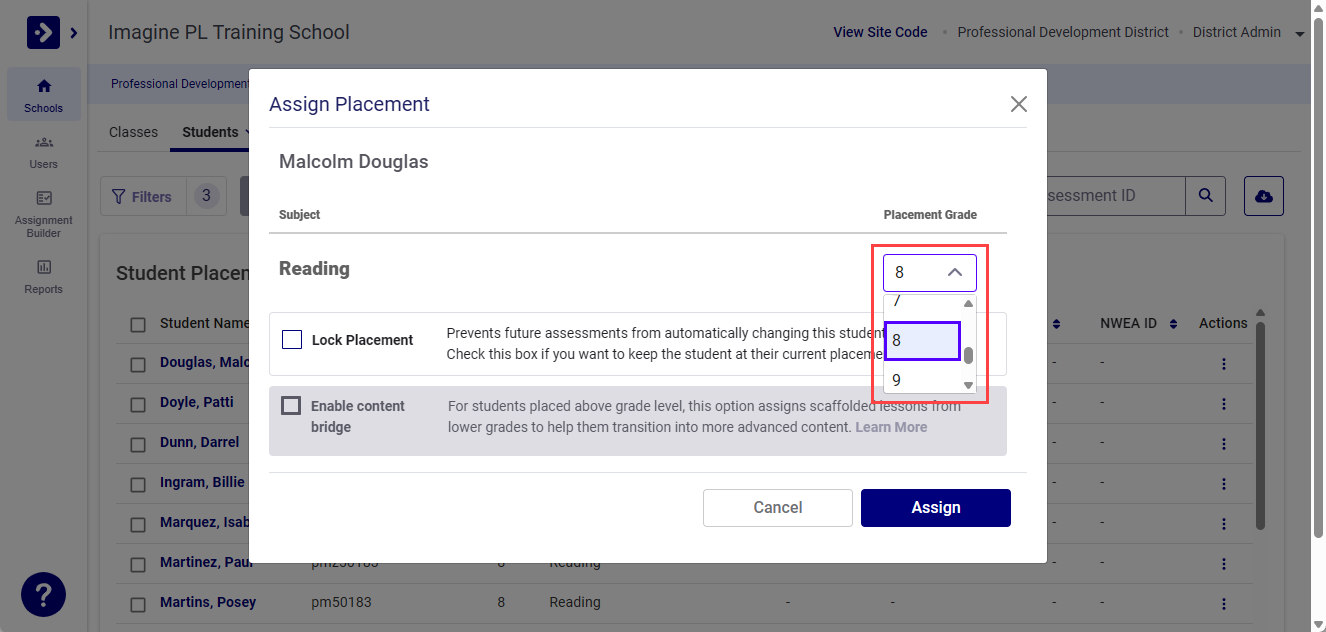Image resolution: width=1326 pixels, height=632 pixels.
Task: Open actions menu for Ingram, Billie row
Action: click(x=1223, y=484)
